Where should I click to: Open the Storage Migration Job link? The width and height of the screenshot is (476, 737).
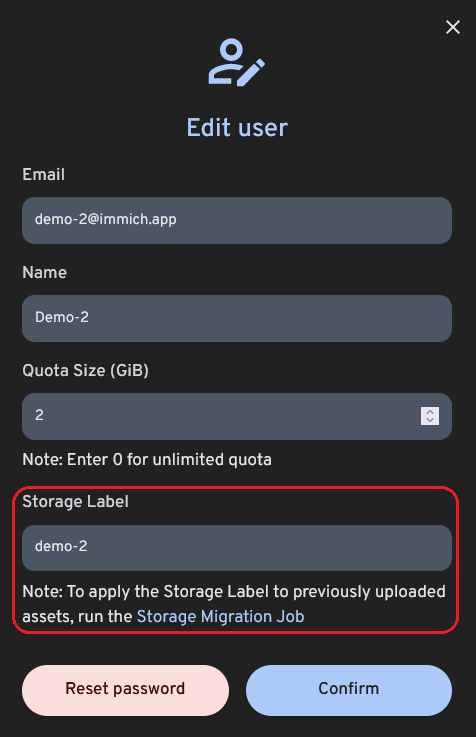click(220, 617)
